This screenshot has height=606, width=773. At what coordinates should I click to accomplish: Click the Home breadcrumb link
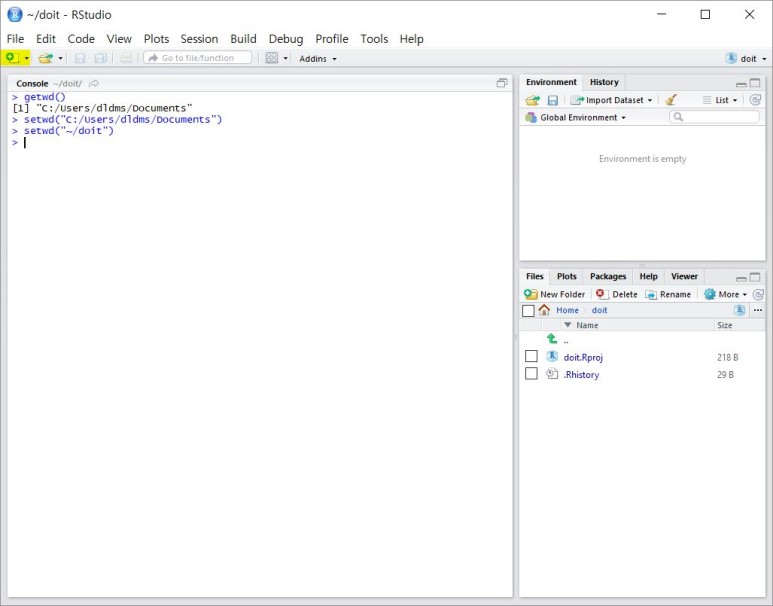point(567,310)
